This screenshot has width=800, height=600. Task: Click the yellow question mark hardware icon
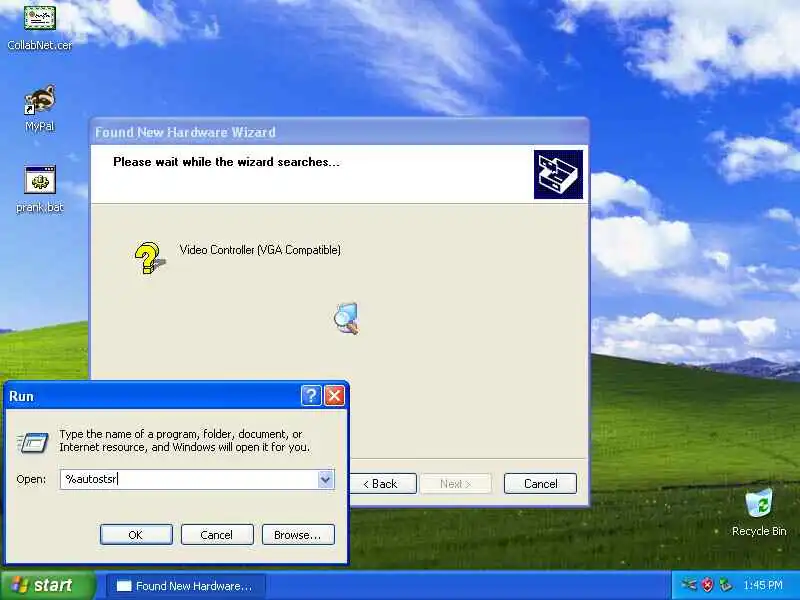point(149,258)
